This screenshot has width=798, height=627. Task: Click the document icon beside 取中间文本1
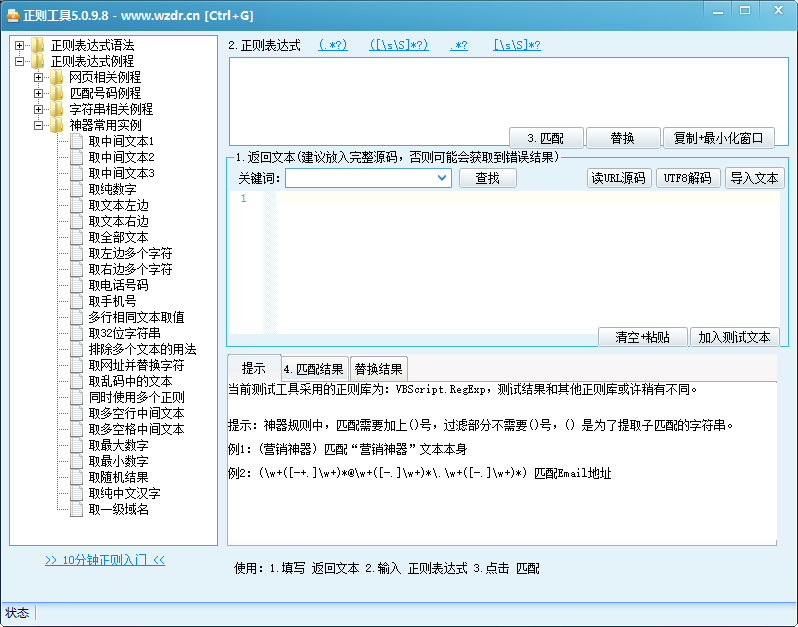[76, 141]
